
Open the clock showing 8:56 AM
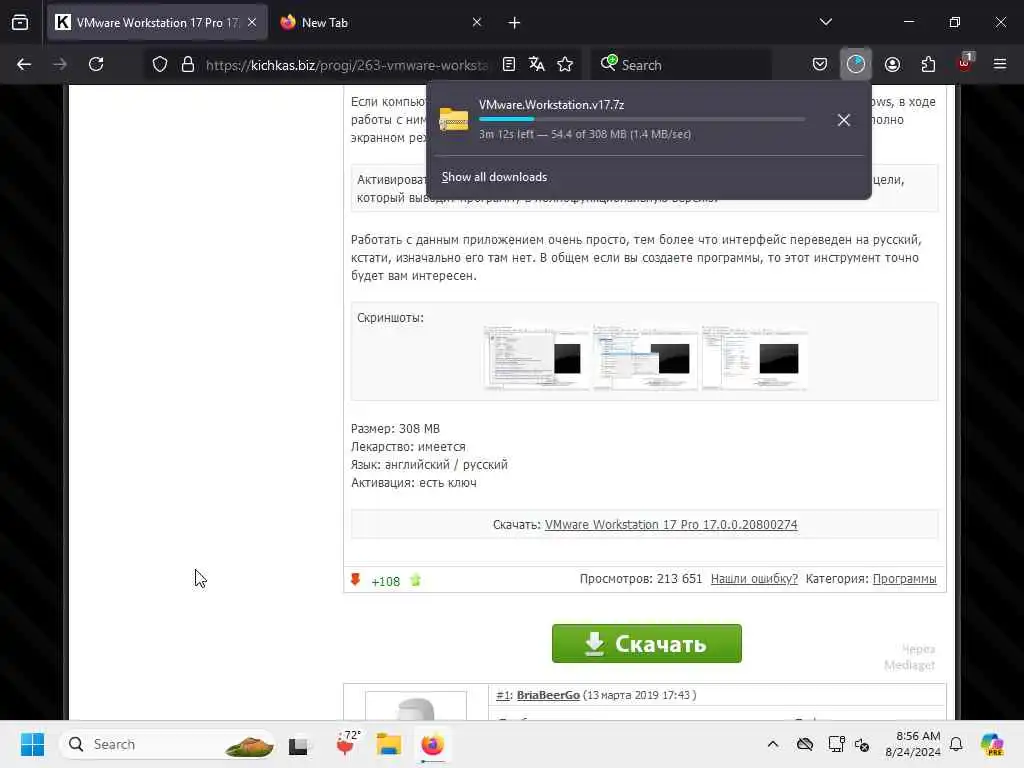point(913,744)
